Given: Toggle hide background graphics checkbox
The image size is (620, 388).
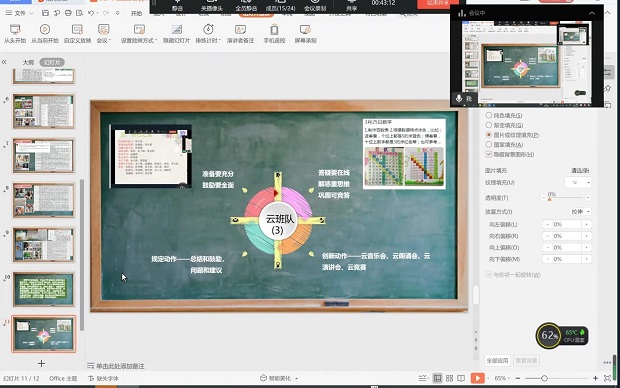Looking at the screenshot, I should point(489,154).
